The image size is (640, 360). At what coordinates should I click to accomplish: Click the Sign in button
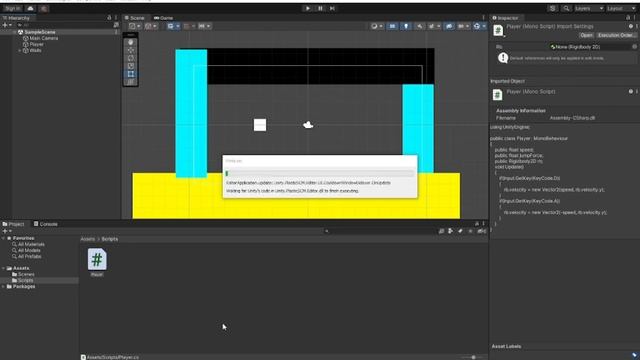(13, 8)
